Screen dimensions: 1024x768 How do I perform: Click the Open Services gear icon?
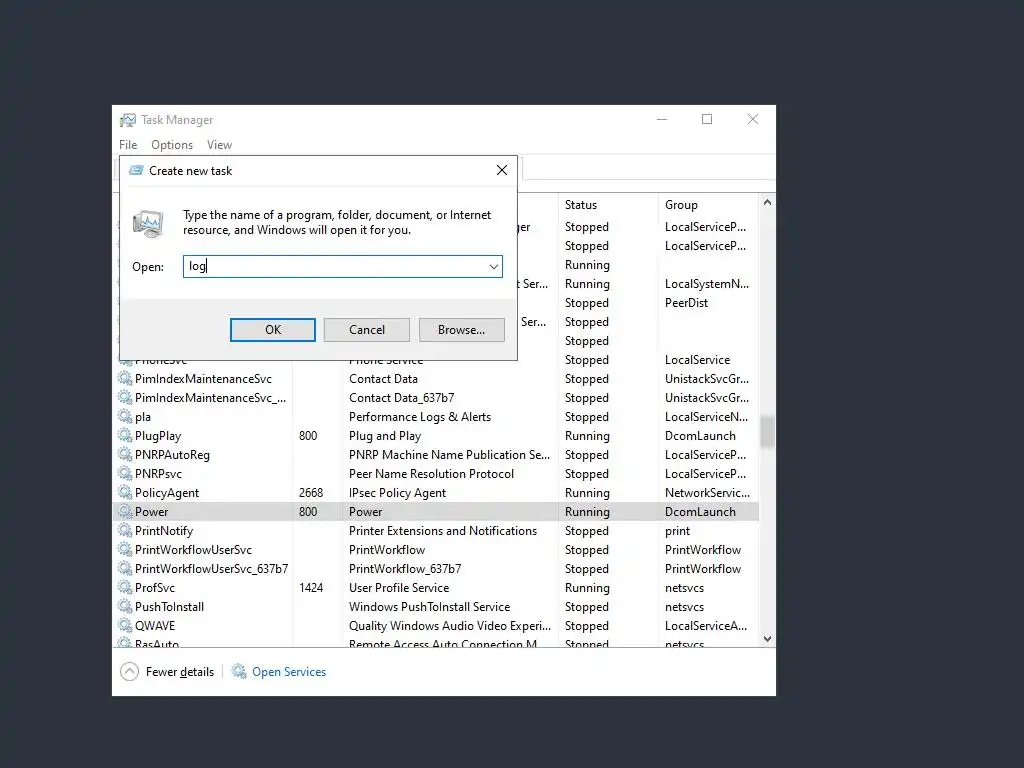pos(239,671)
